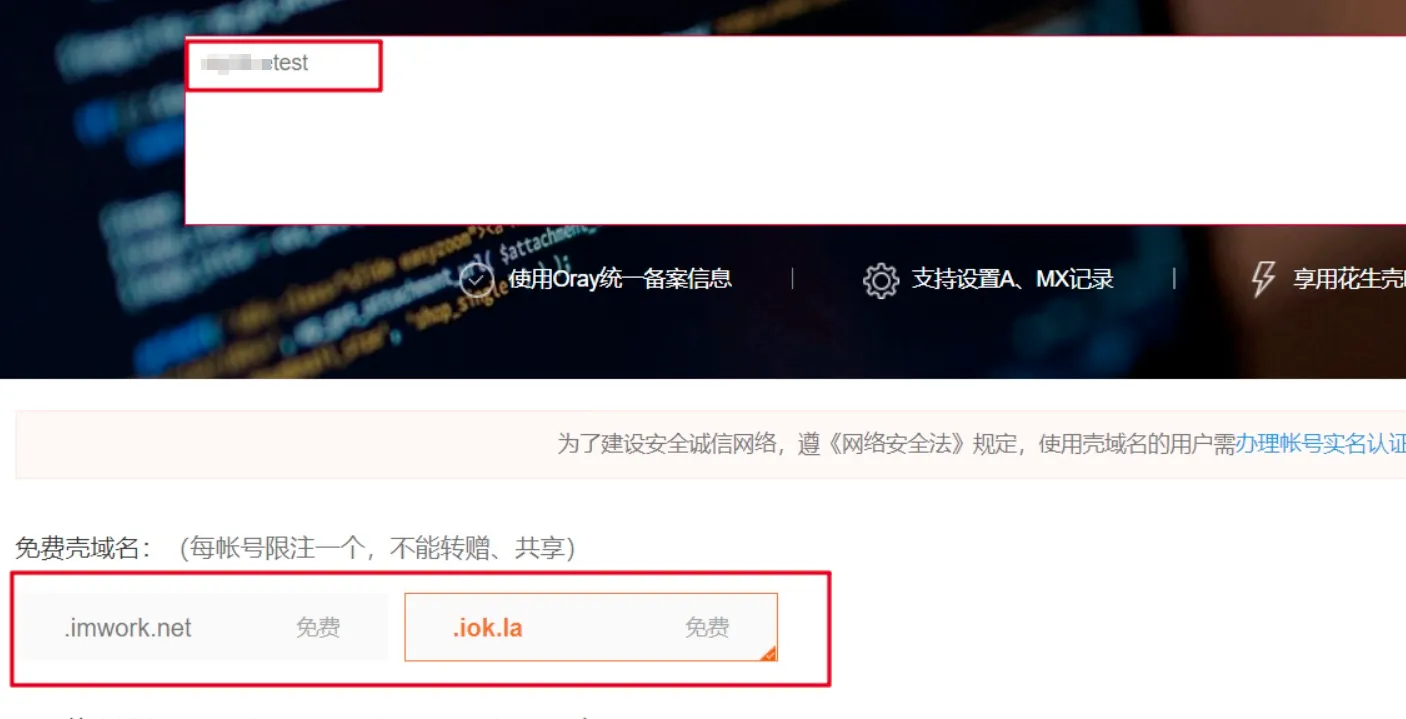Click the shield checkmark icon for Oray备案
1406x719 pixels.
[x=477, y=280]
